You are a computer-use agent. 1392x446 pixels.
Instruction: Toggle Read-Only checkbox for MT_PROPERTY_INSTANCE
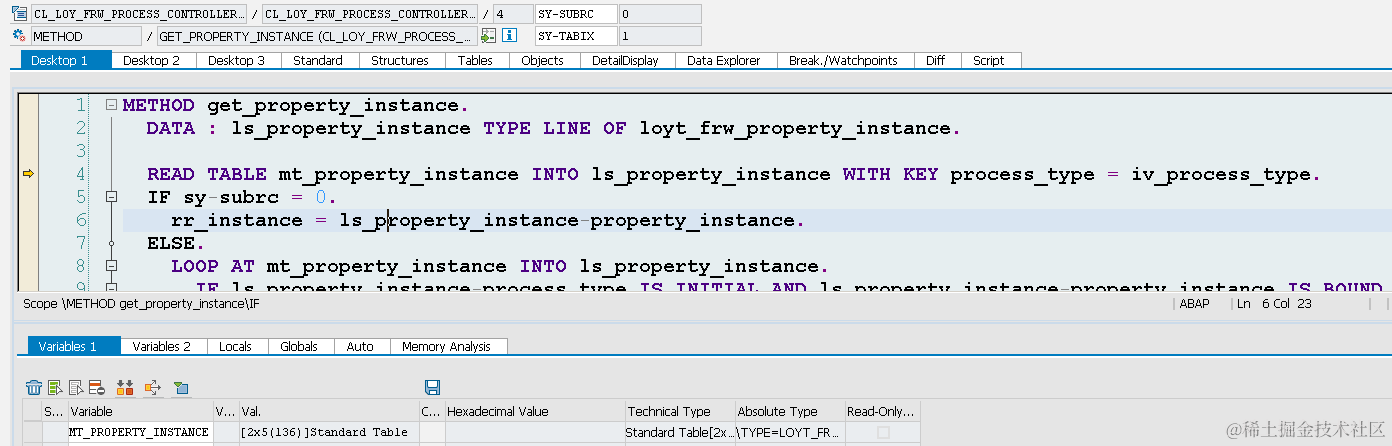(x=882, y=432)
